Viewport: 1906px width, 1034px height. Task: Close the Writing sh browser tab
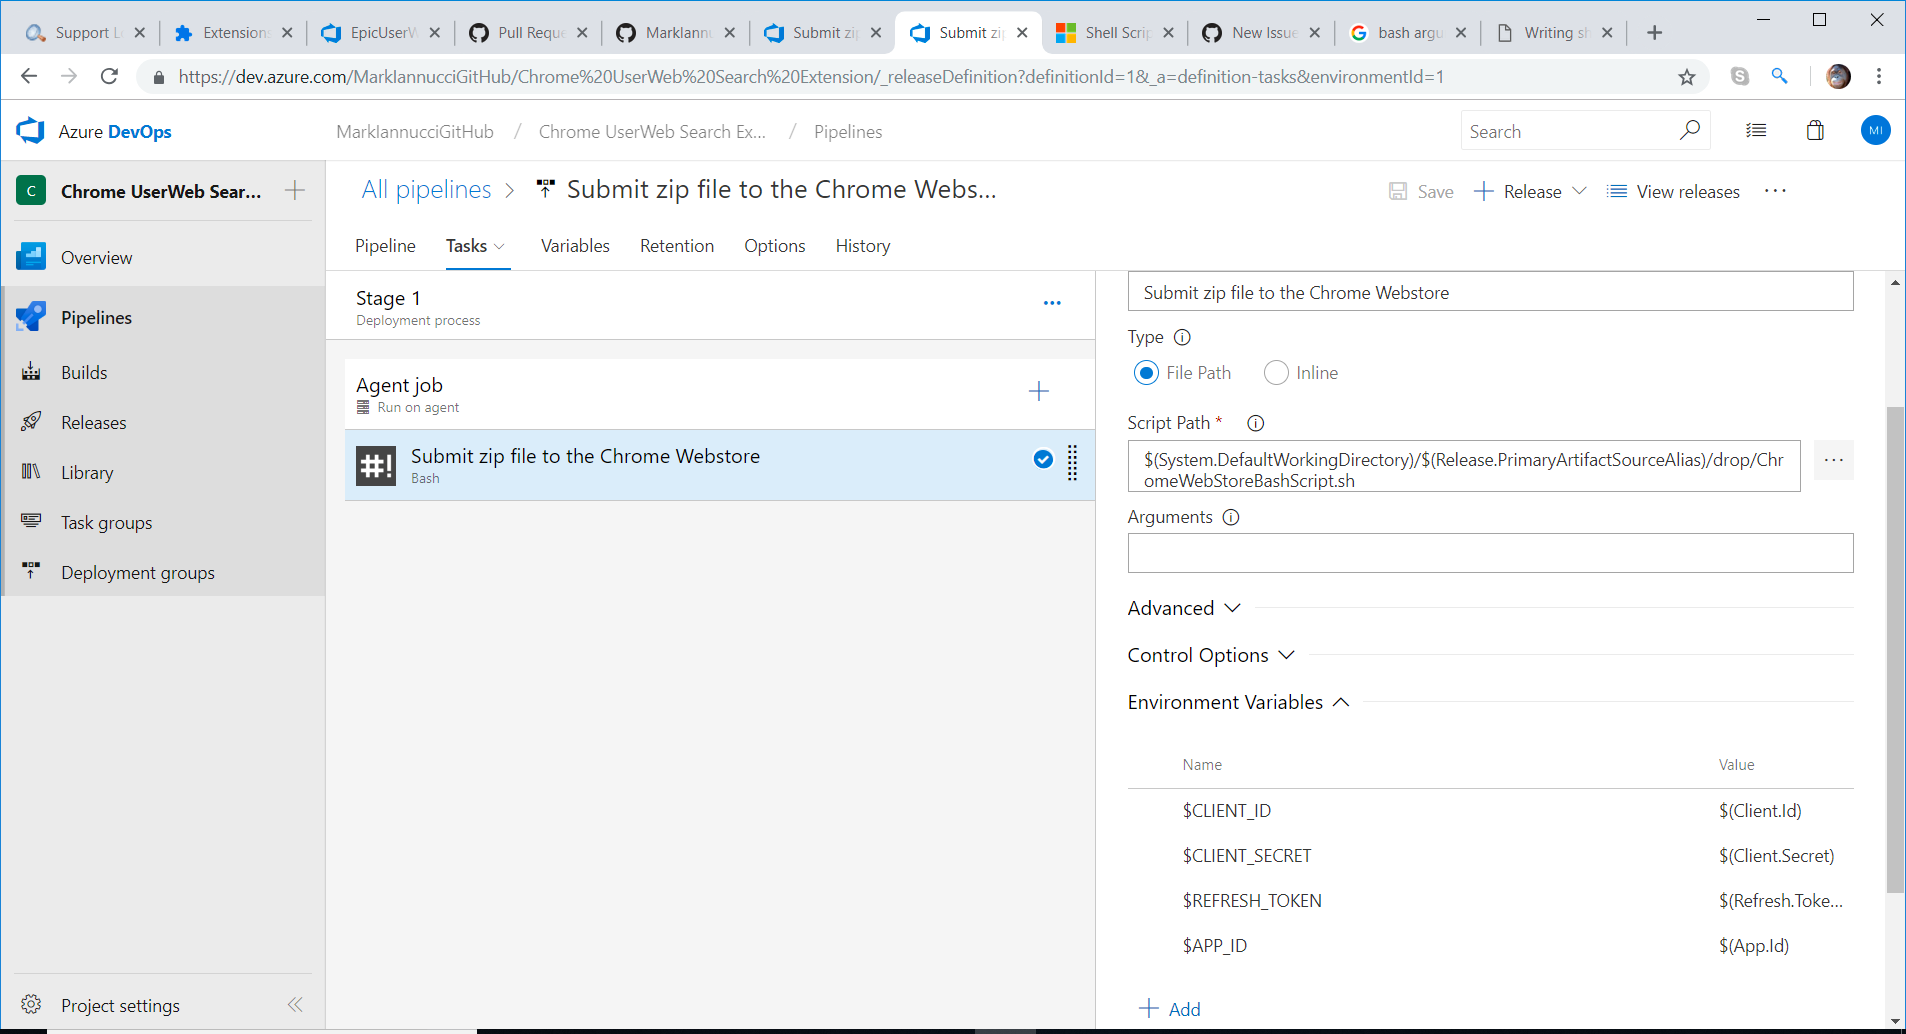(x=1607, y=33)
